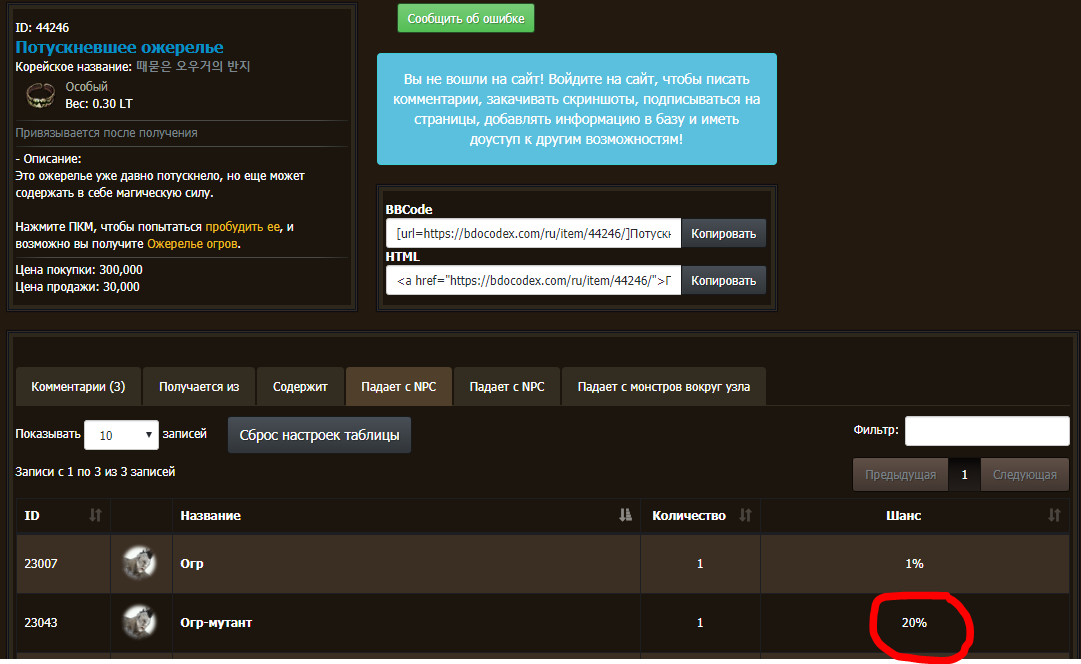Select the active Падает с NPC tab
The height and width of the screenshot is (664, 1081).
pos(398,387)
